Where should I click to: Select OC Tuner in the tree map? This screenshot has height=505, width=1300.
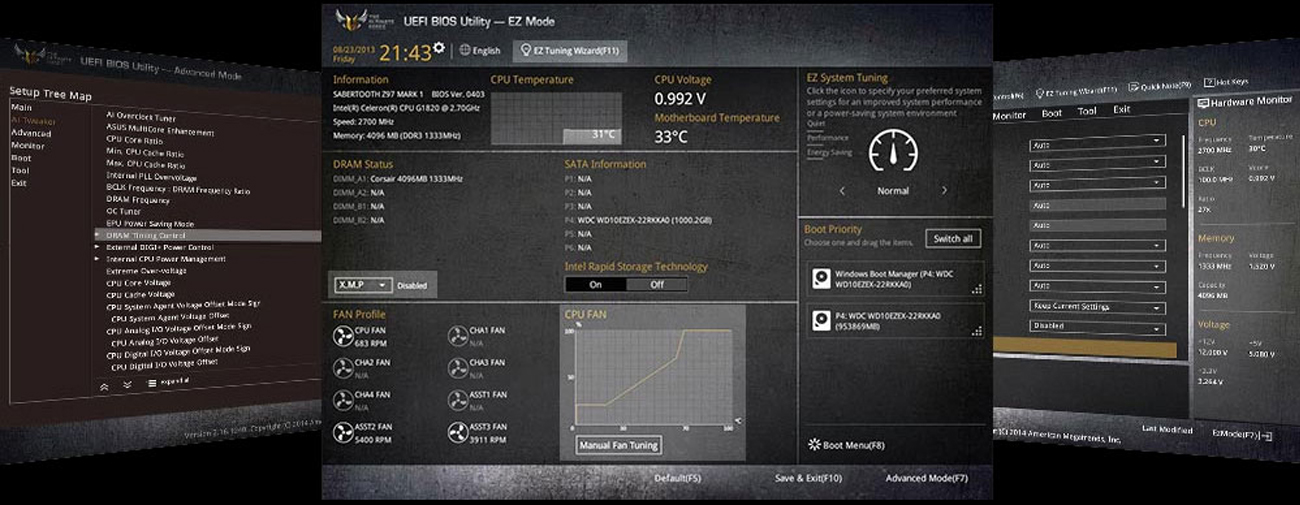[124, 211]
